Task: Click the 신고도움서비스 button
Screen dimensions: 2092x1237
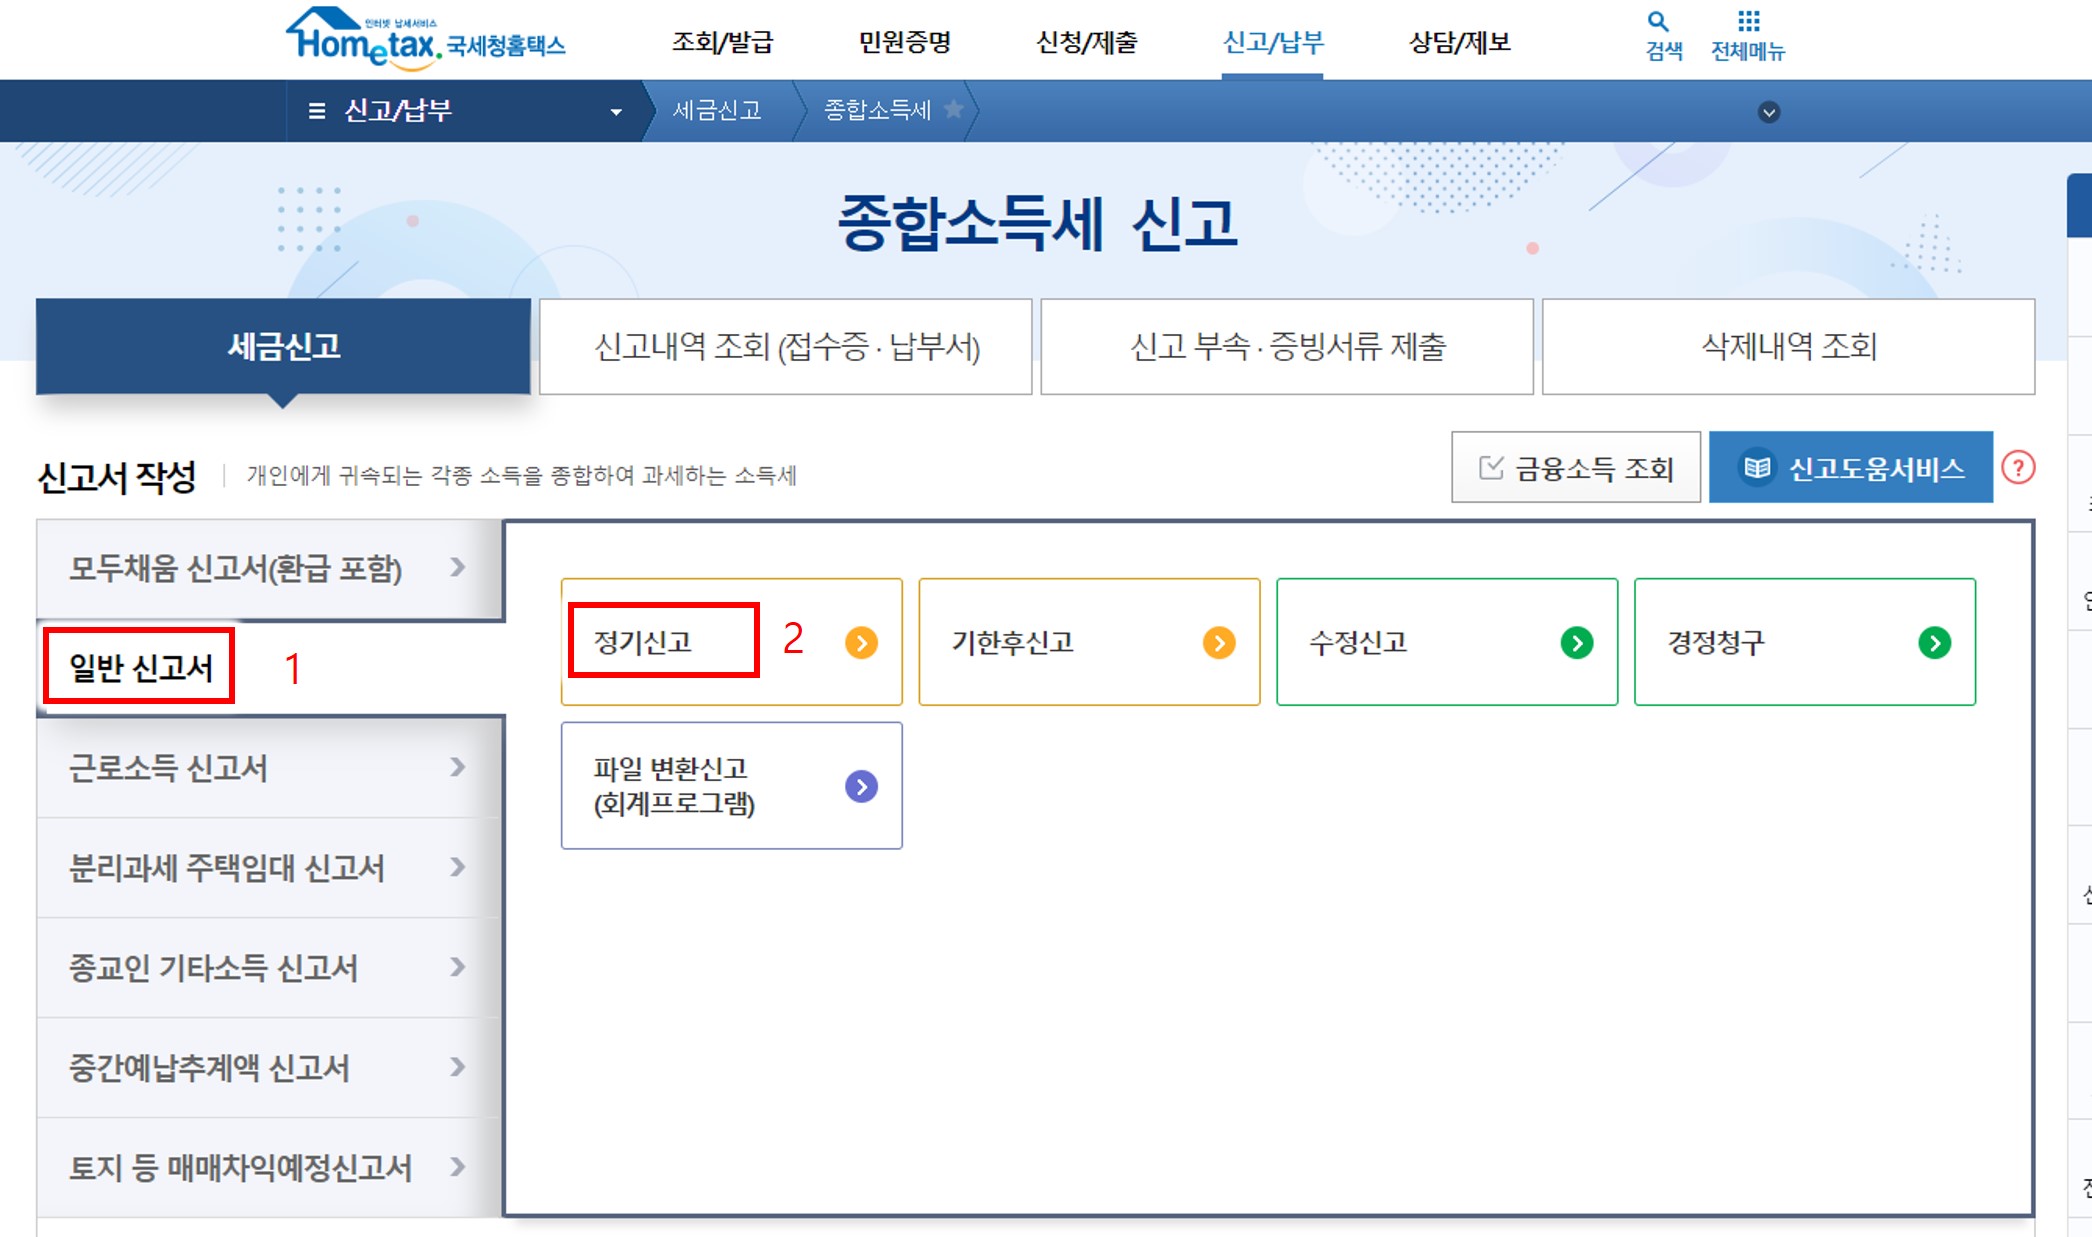Action: pyautogui.click(x=1850, y=467)
